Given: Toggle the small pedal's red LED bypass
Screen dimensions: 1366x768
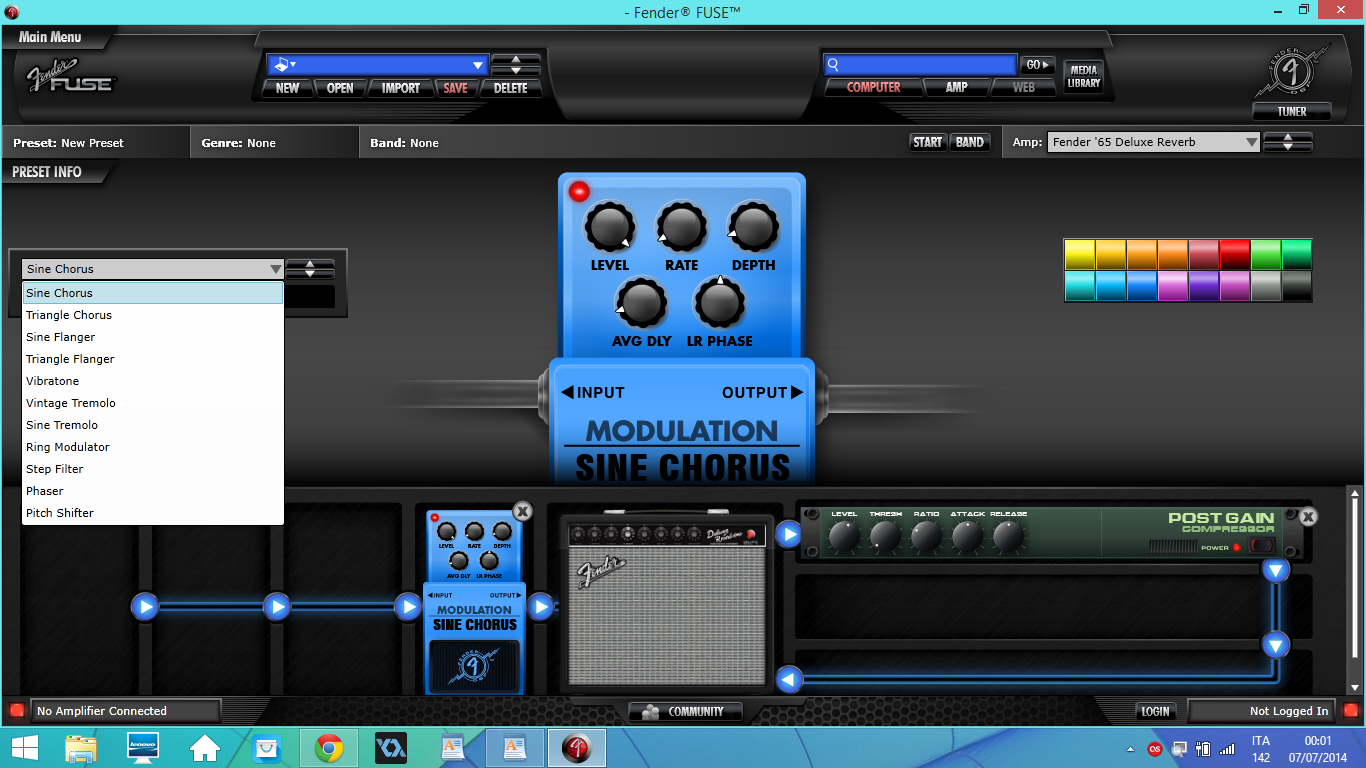Looking at the screenshot, I should tap(435, 518).
